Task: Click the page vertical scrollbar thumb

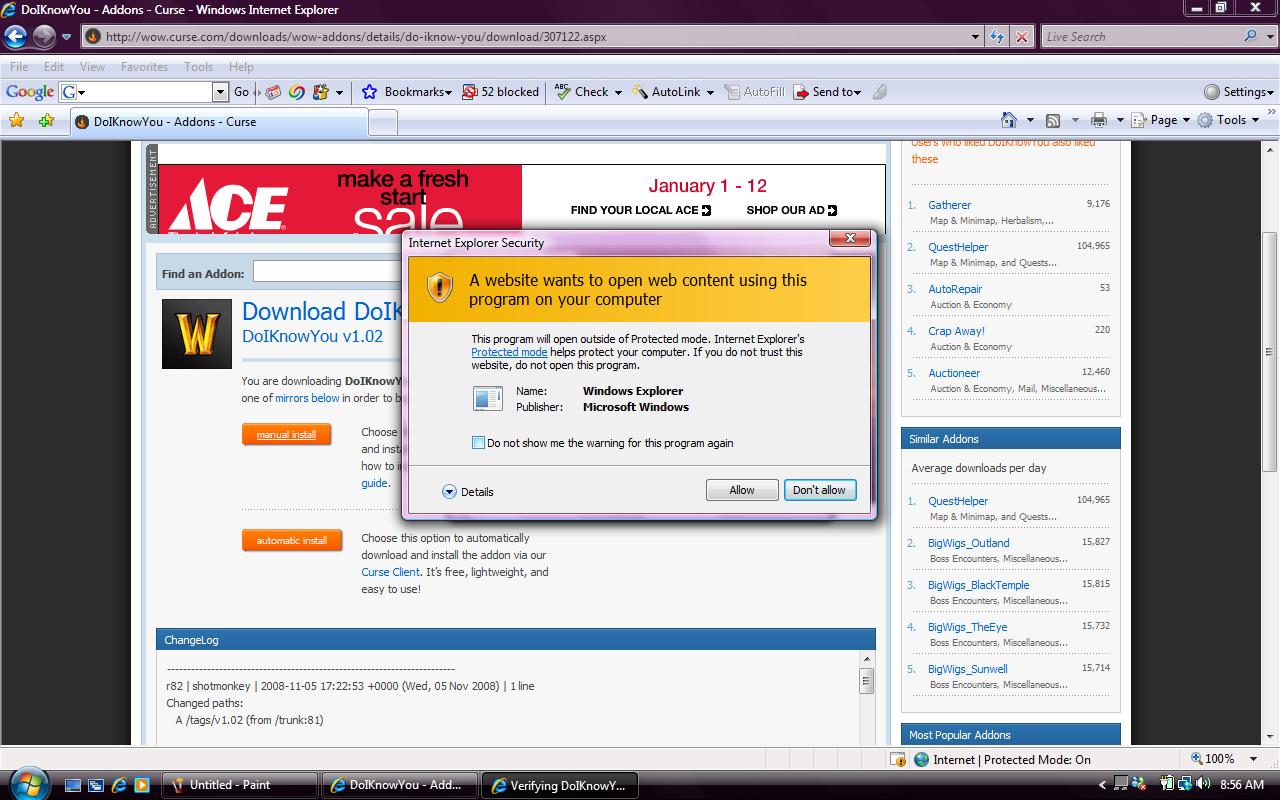Action: (1270, 353)
